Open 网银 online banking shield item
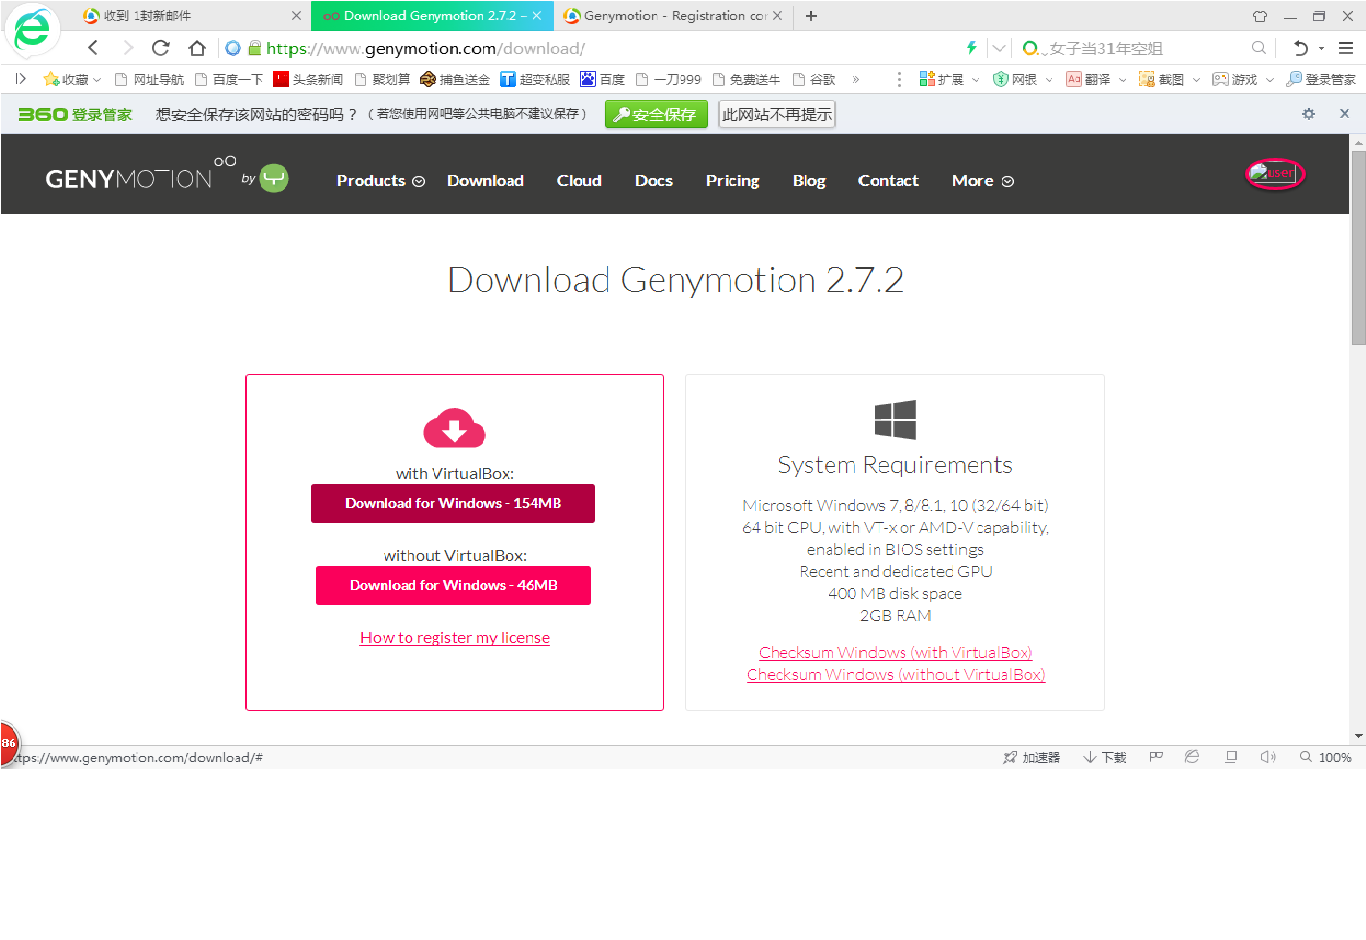 [x=1015, y=79]
